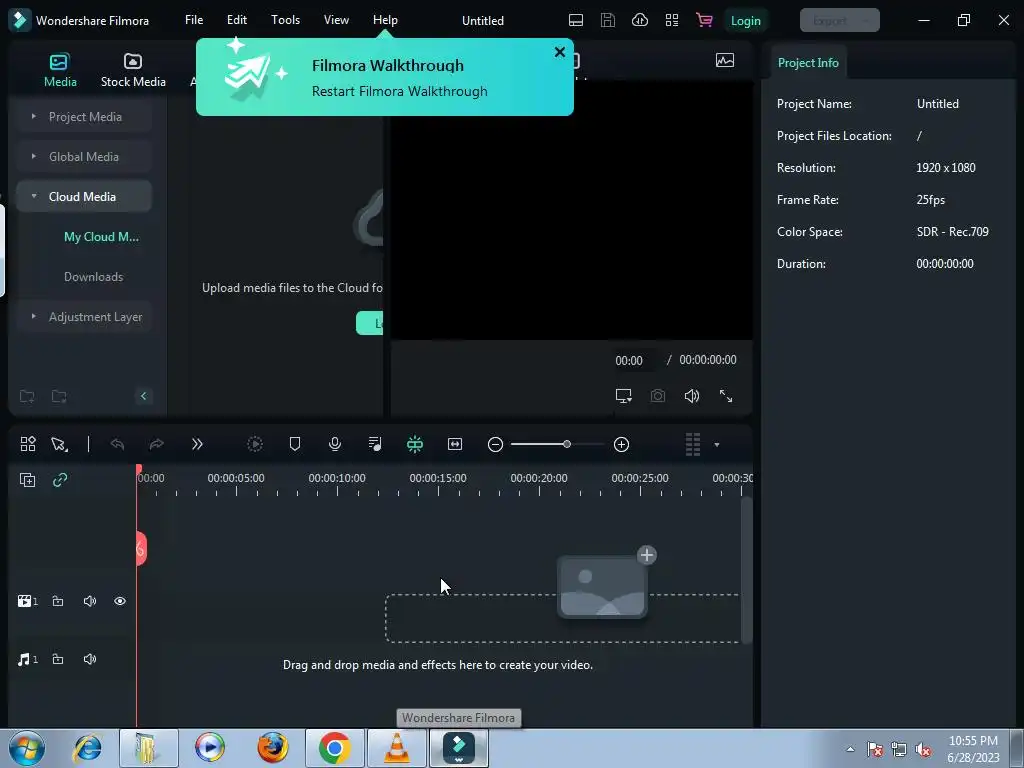Screen dimensions: 1024x768
Task: Open the layout mode icon in title bar
Action: [575, 20]
